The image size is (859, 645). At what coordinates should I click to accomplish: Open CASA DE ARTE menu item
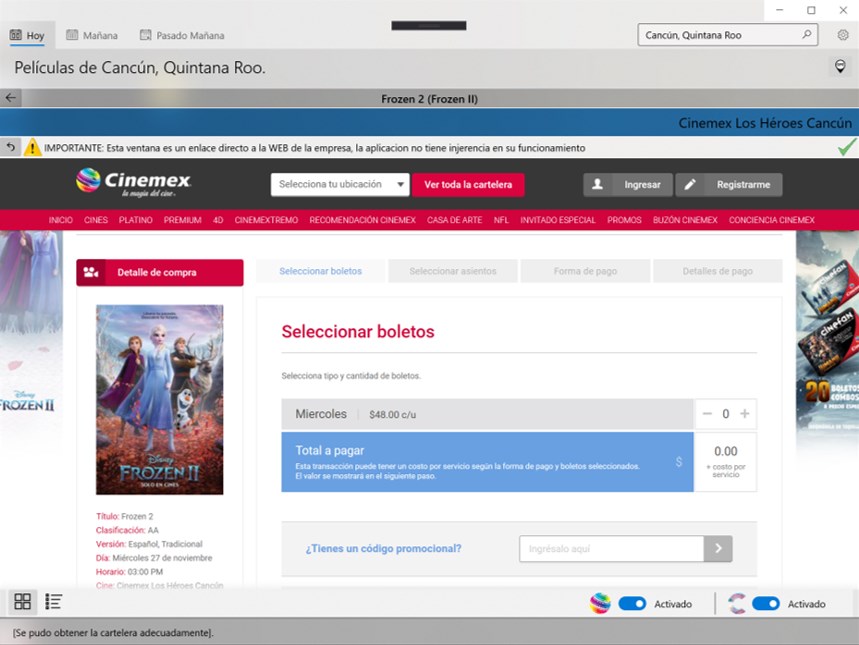(455, 220)
